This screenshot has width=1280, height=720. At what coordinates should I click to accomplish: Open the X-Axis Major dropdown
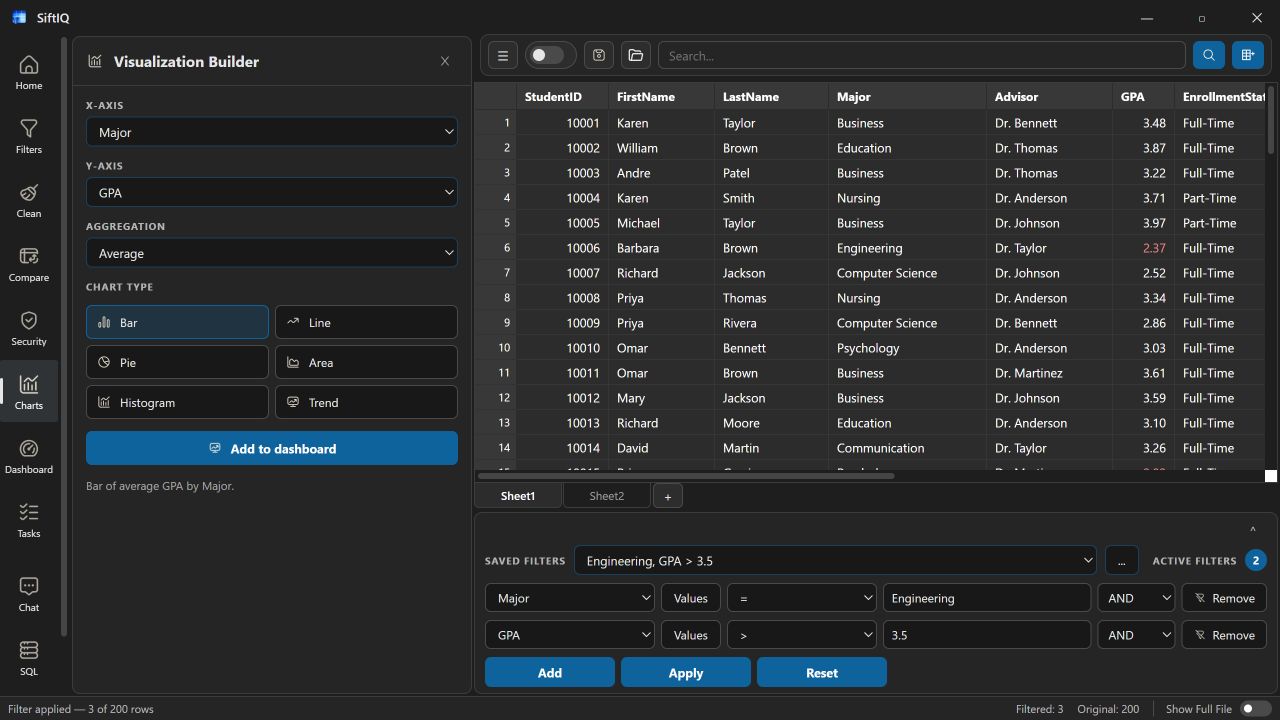272,132
